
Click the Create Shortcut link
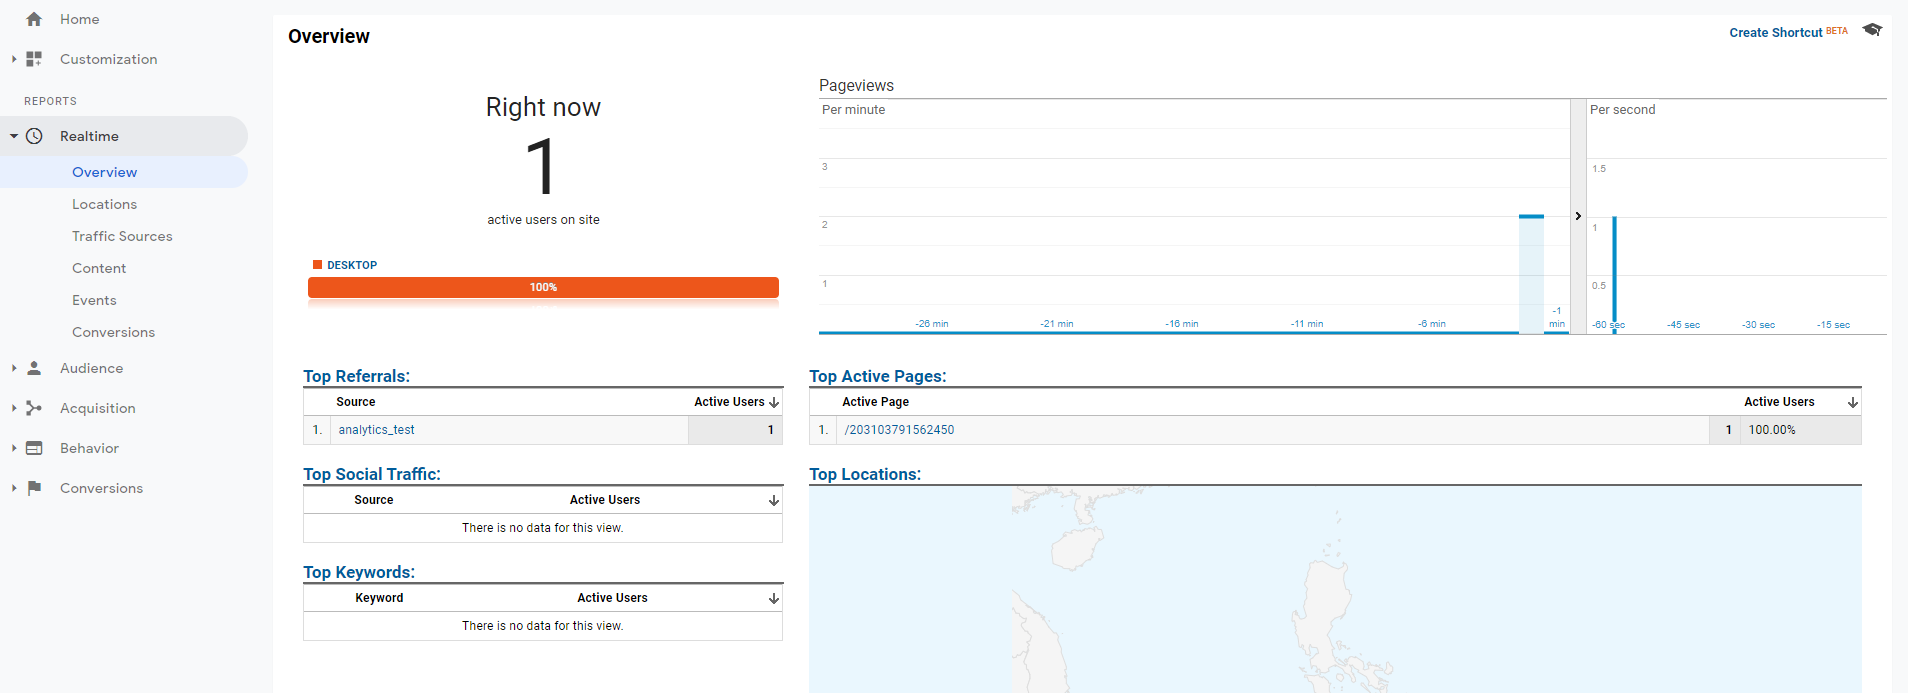(1775, 32)
